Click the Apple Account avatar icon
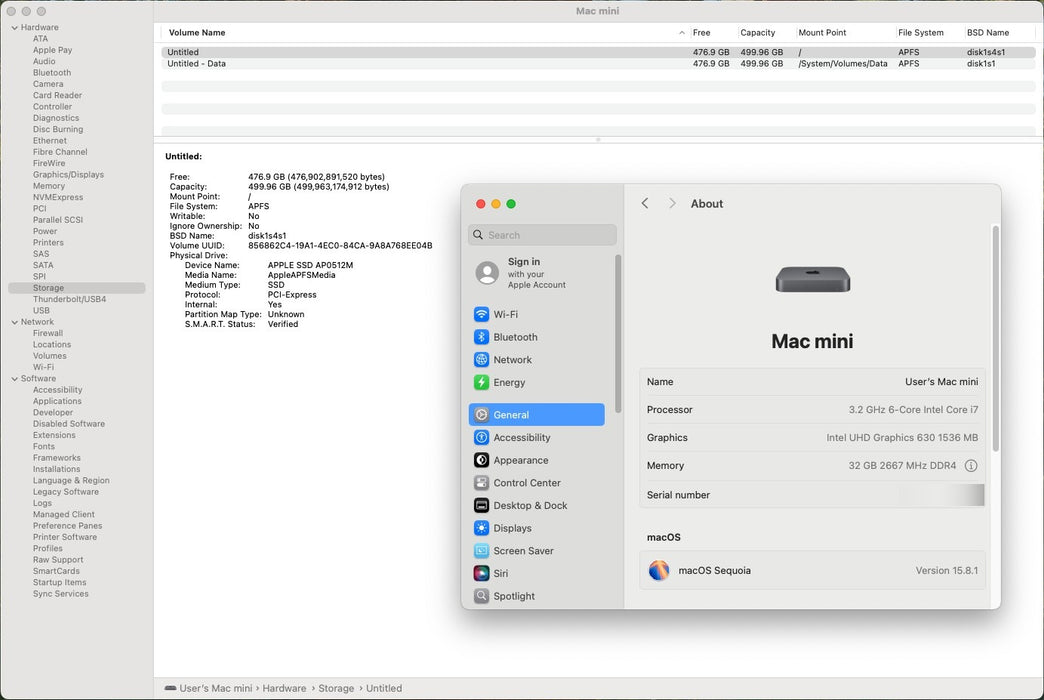This screenshot has width=1044, height=700. point(487,273)
